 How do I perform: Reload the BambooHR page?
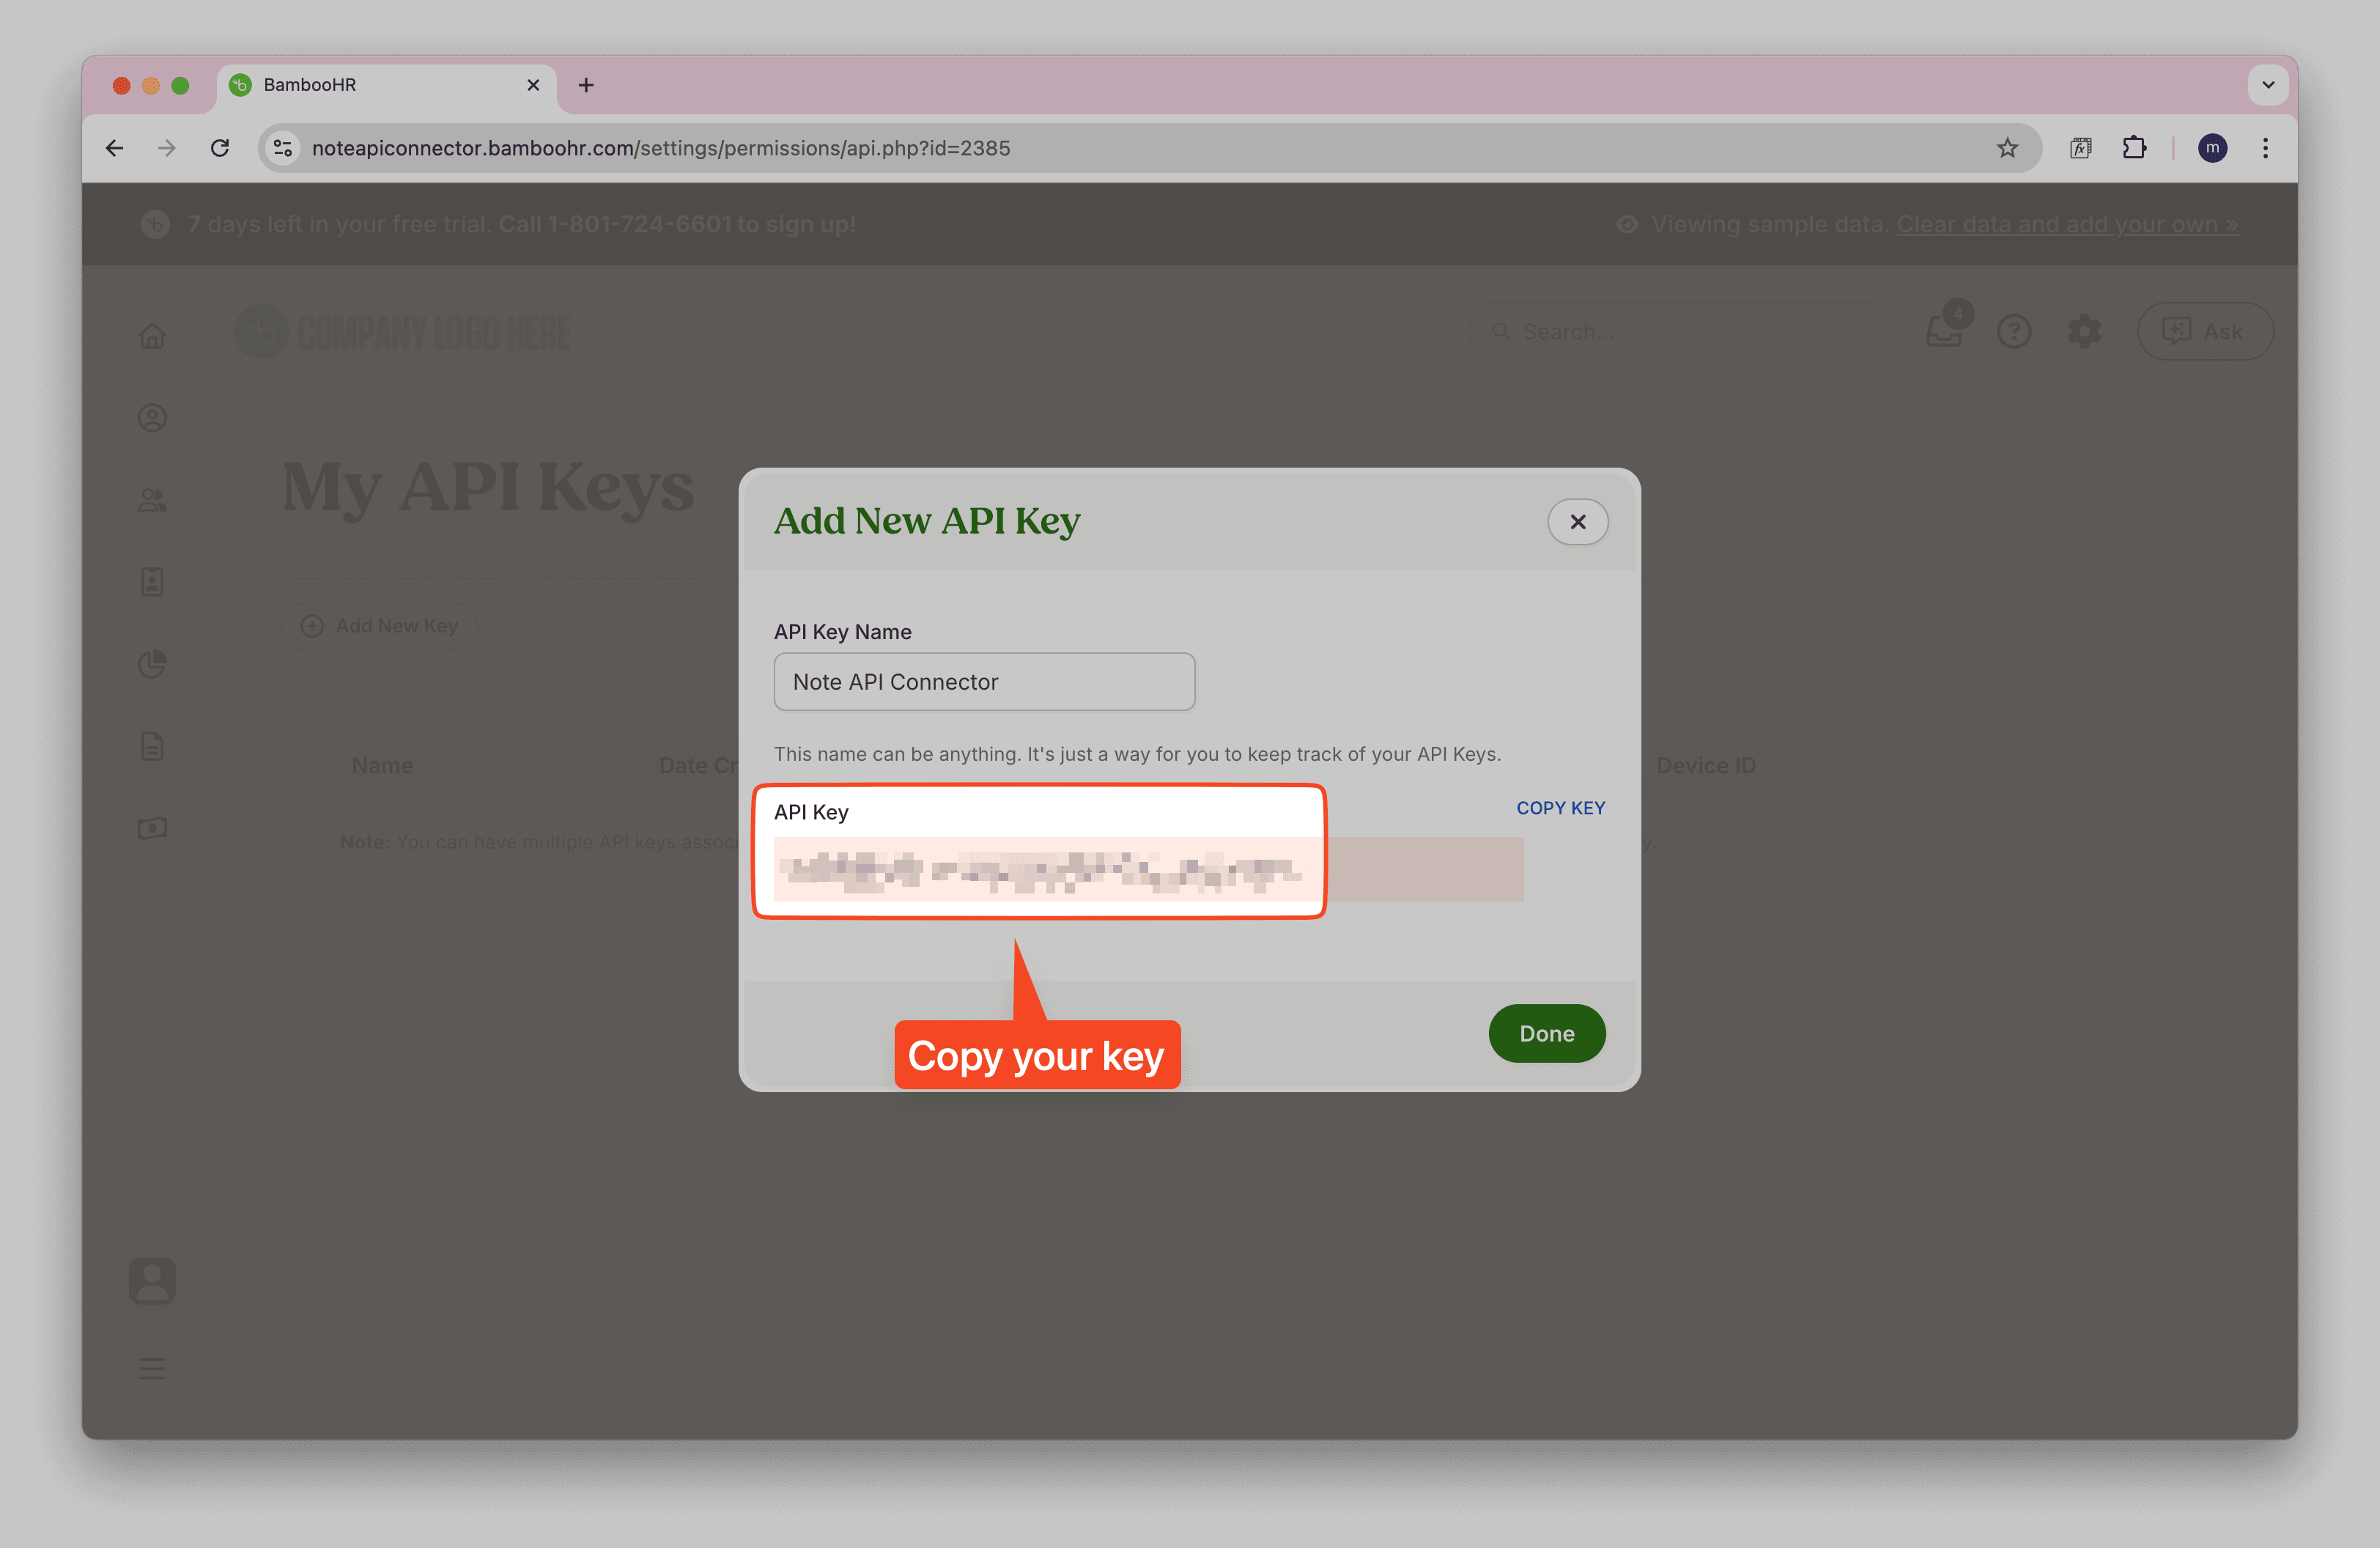click(220, 148)
